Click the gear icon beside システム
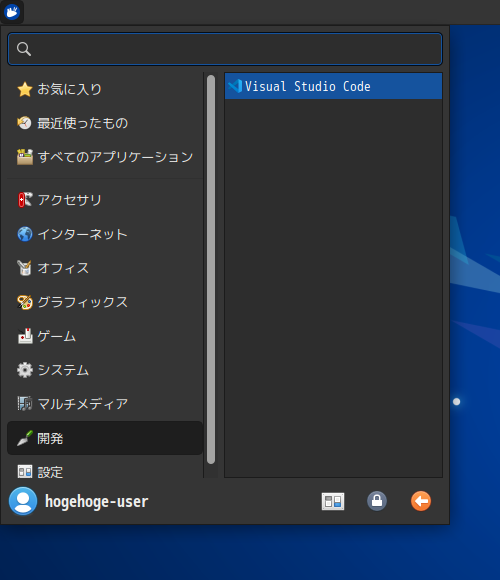The width and height of the screenshot is (500, 580). (25, 370)
